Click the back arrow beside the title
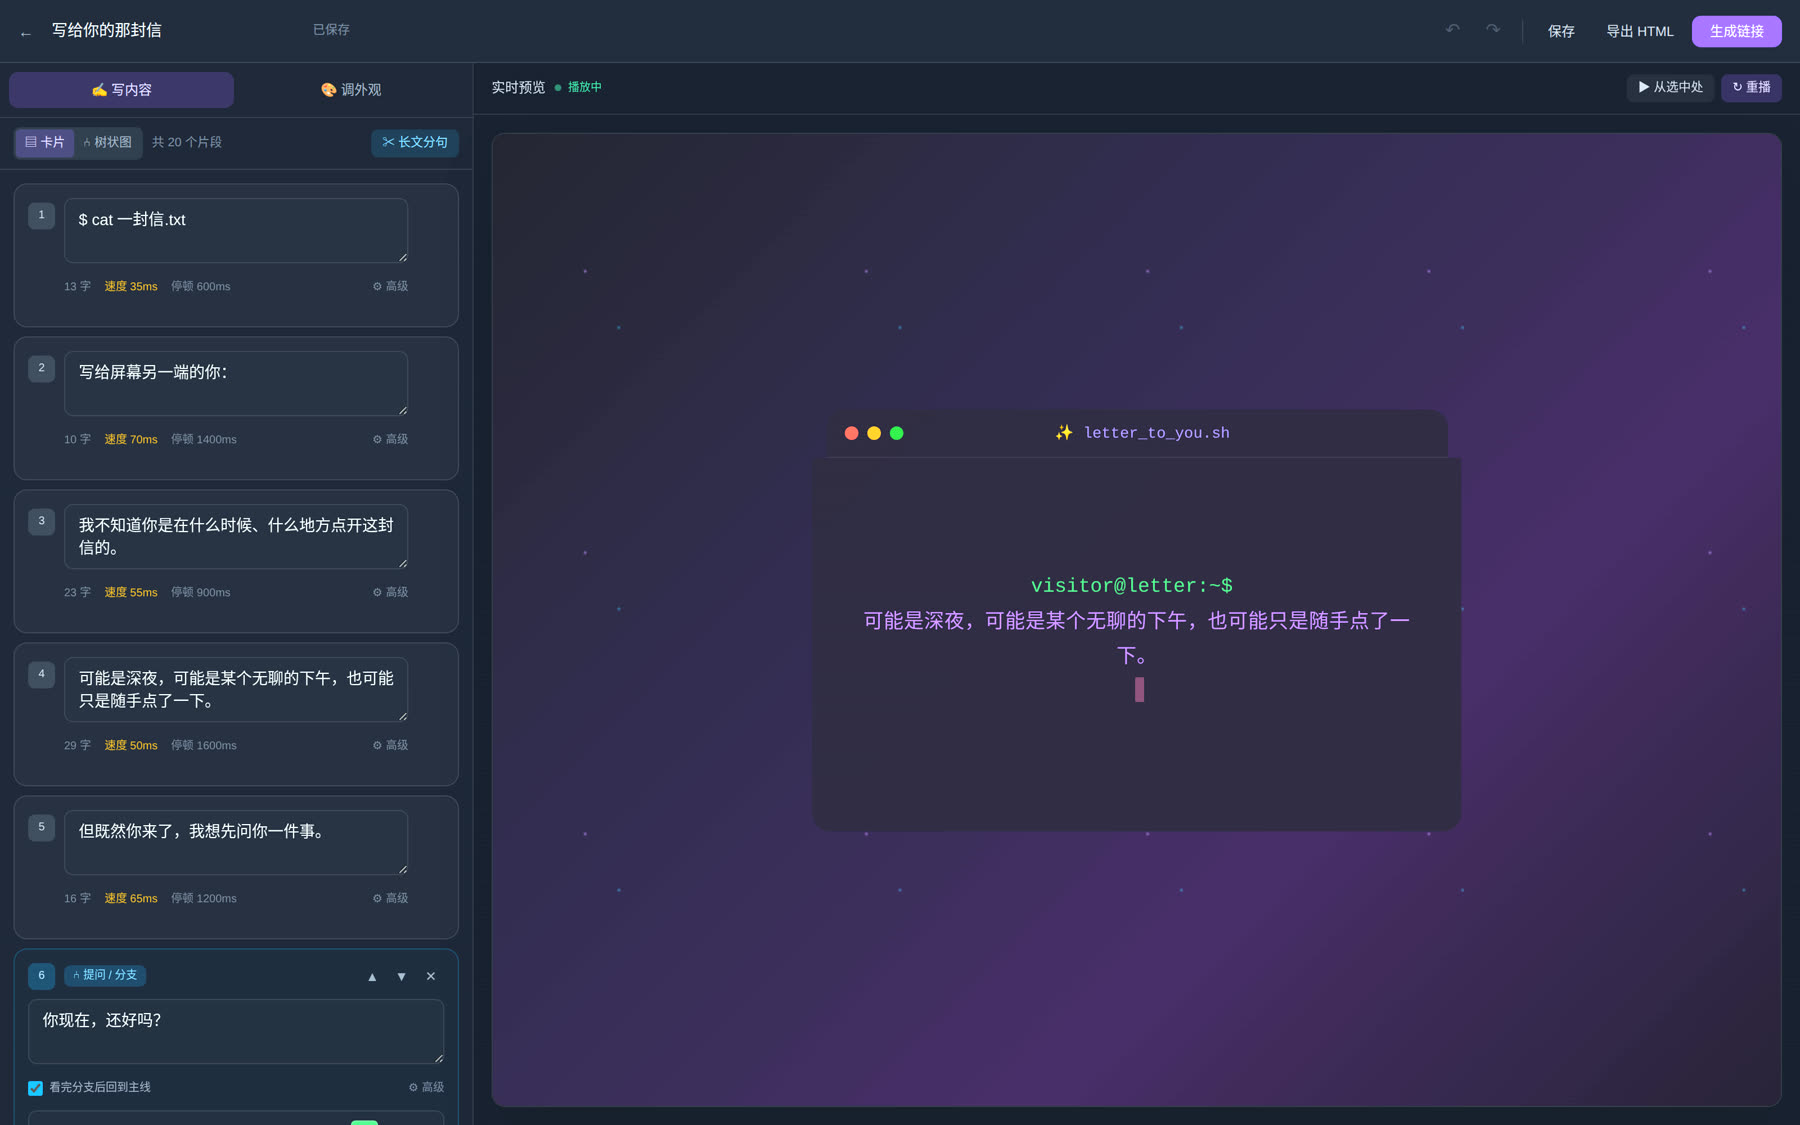 (x=26, y=32)
